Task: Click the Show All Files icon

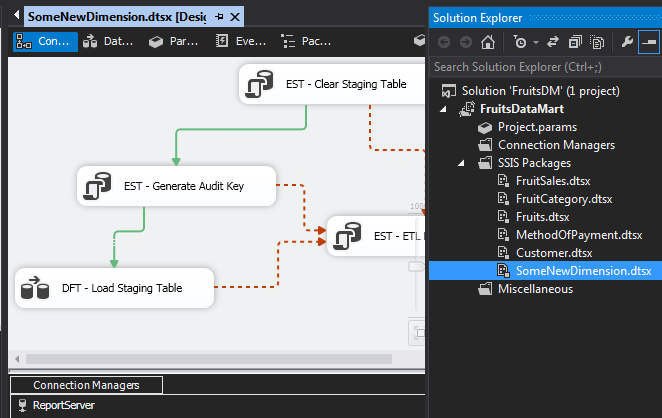Action: (x=597, y=42)
